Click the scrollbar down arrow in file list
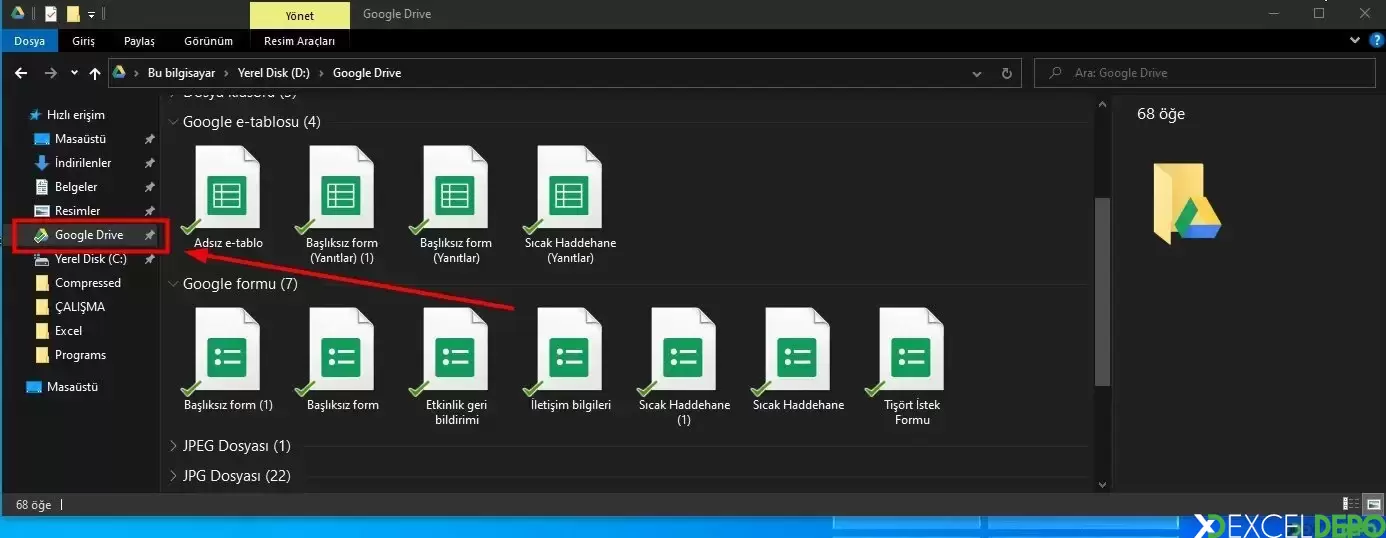Image resolution: width=1386 pixels, height=538 pixels. [1103, 484]
